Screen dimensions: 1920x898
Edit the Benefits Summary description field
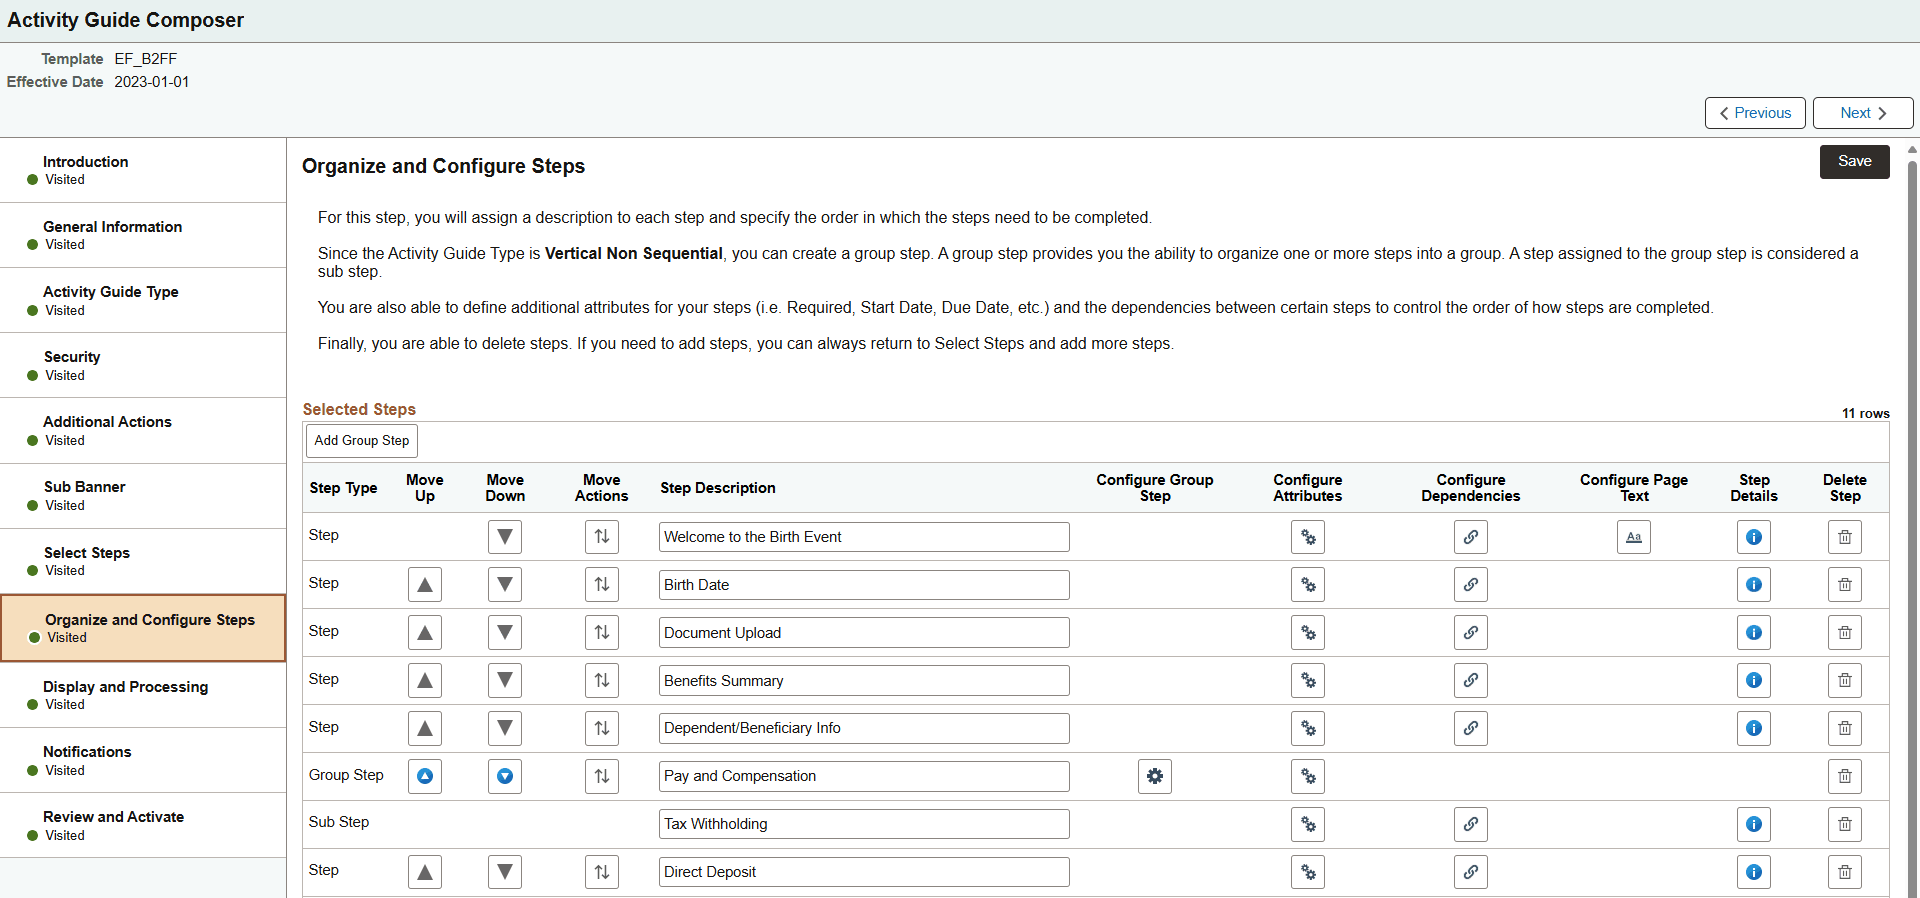(x=864, y=681)
